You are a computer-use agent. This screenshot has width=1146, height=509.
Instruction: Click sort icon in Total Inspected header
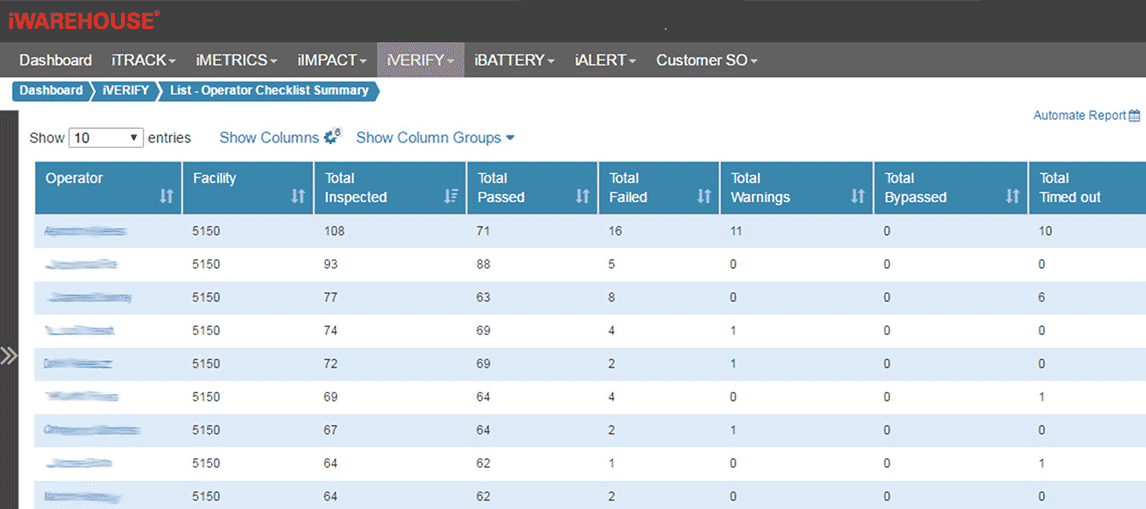click(x=451, y=197)
